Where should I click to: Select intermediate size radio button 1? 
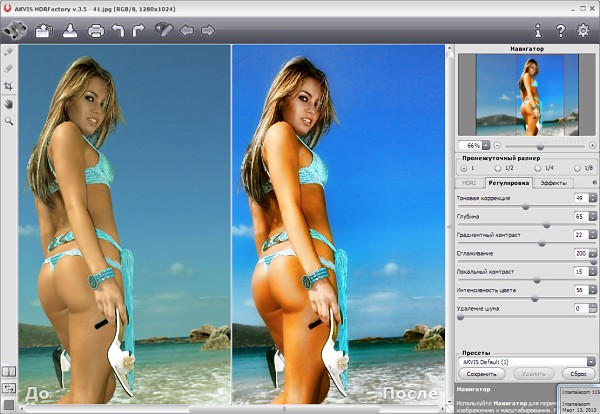point(464,168)
